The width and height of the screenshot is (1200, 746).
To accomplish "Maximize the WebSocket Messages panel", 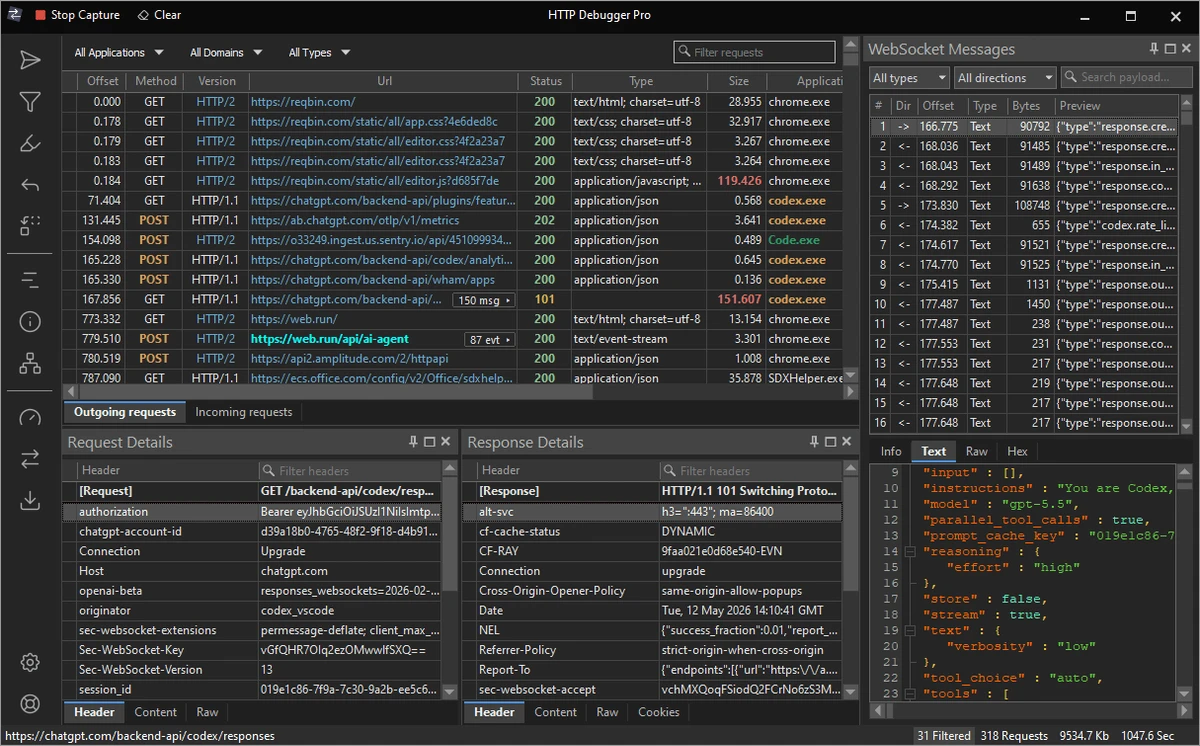I will point(1169,49).
